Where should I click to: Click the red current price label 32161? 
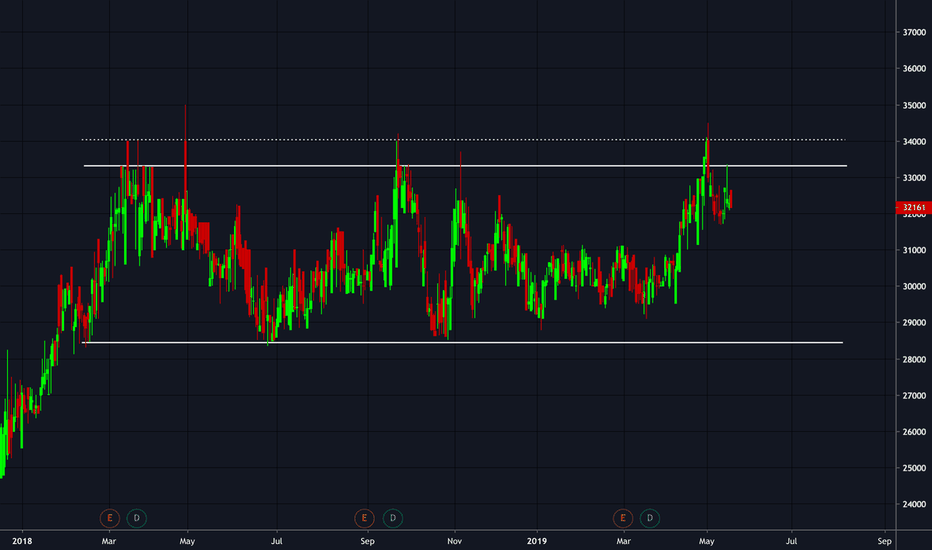point(913,207)
